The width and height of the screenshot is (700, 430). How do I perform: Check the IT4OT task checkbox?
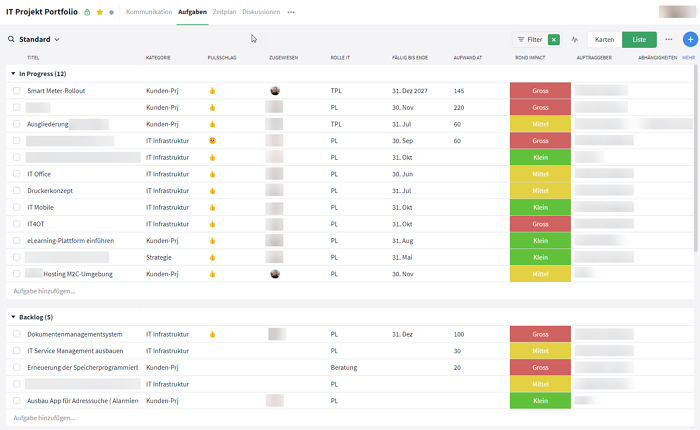click(17, 224)
